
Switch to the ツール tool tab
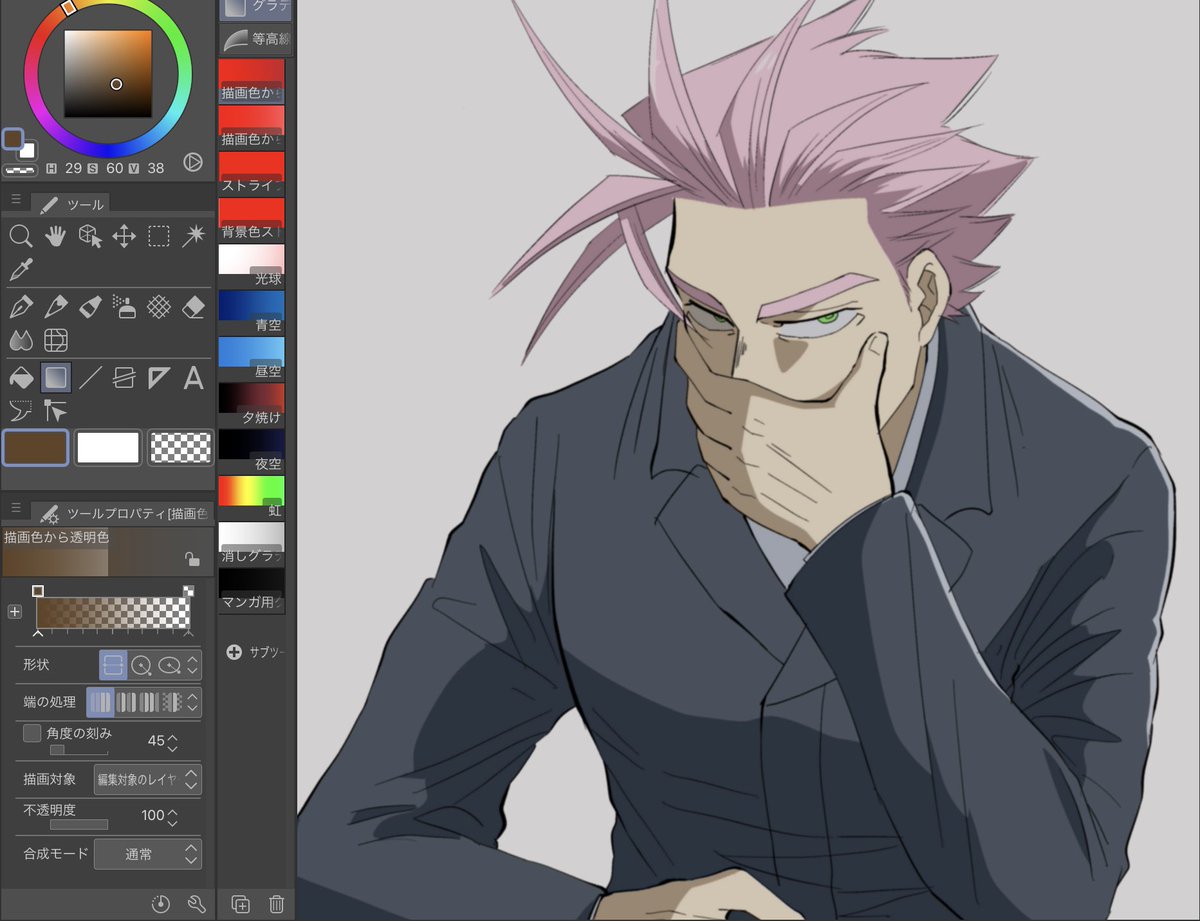(70, 204)
